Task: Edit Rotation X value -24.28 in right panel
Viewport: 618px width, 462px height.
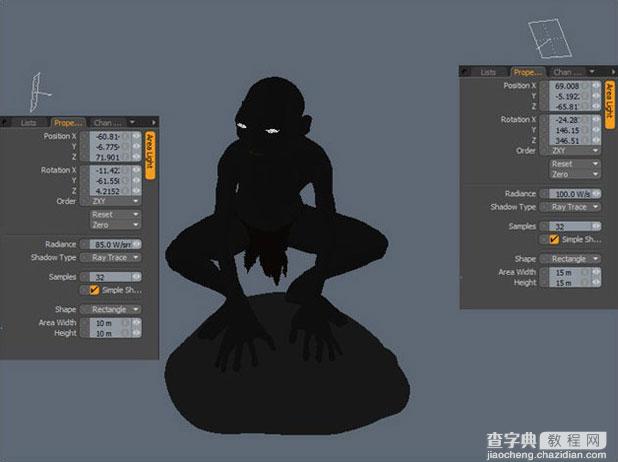Action: (x=570, y=120)
